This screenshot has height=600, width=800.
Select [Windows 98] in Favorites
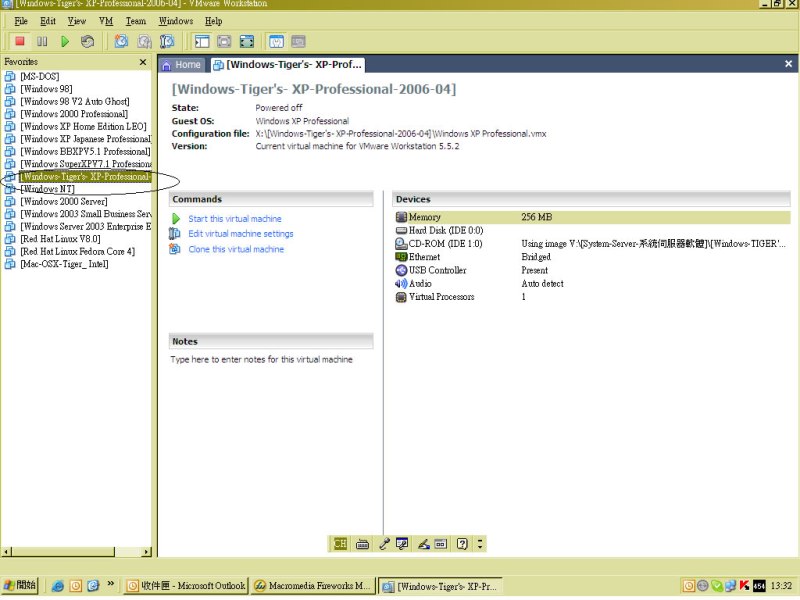[46, 89]
